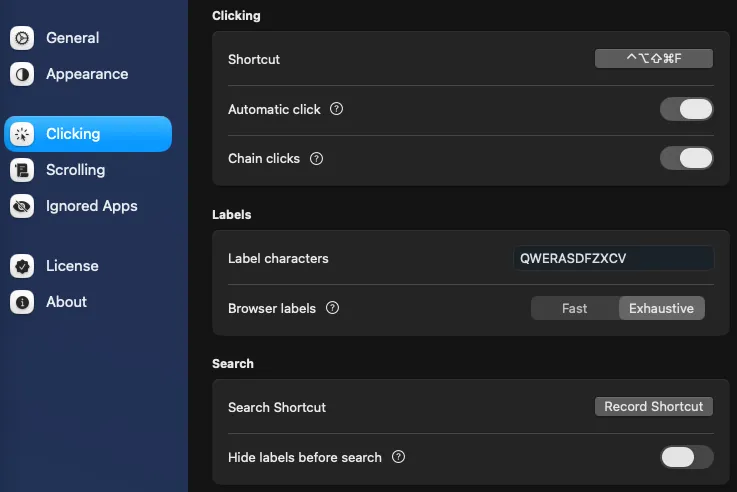Click help icon next to Automatic click
The width and height of the screenshot is (737, 492).
(x=336, y=109)
